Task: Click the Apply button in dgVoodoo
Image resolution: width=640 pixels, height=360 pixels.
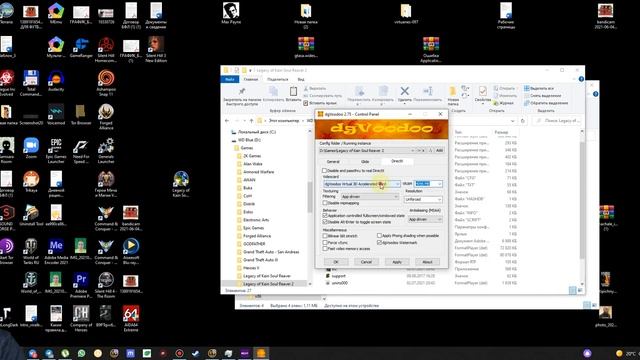Action: [397, 262]
